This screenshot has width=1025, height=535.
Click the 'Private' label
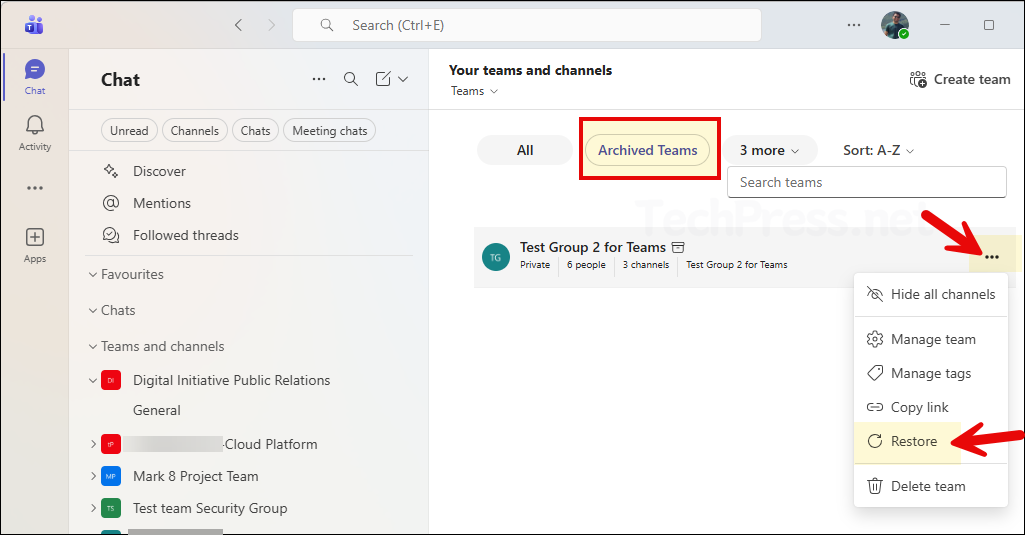(535, 265)
